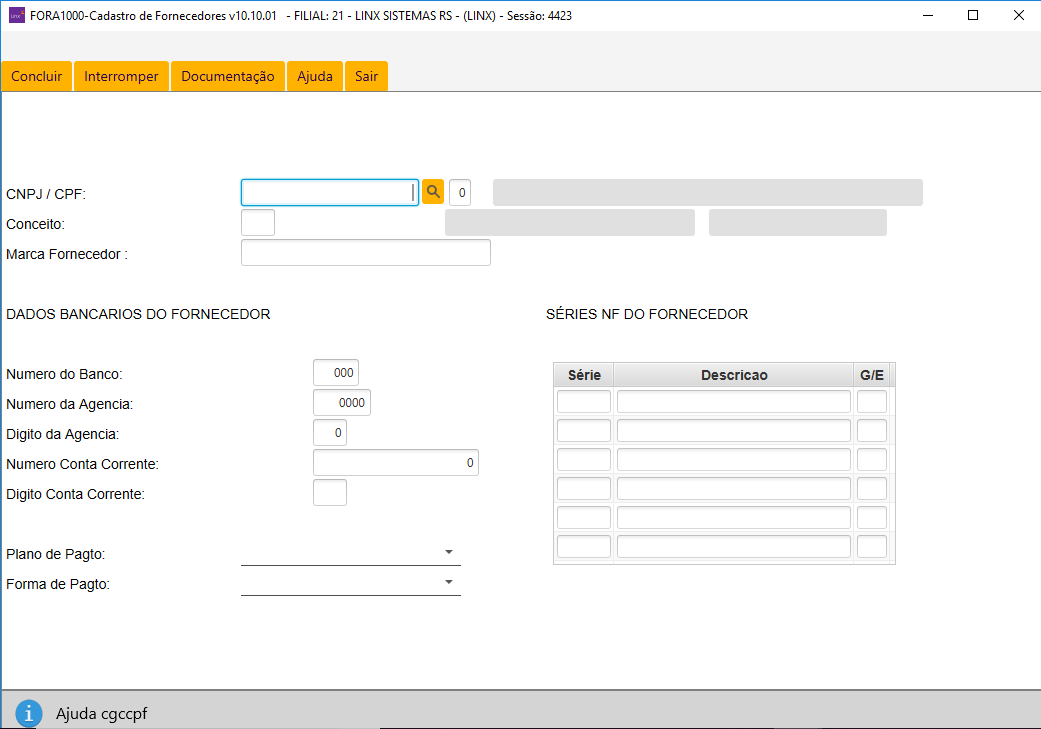Click the CNPJ search magnifier icon

click(x=433, y=192)
